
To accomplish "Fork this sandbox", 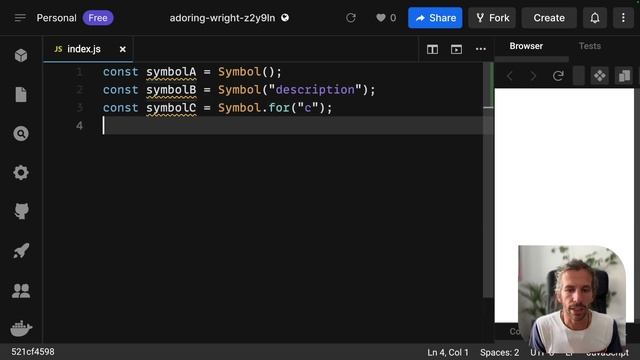I will pyautogui.click(x=492, y=18).
